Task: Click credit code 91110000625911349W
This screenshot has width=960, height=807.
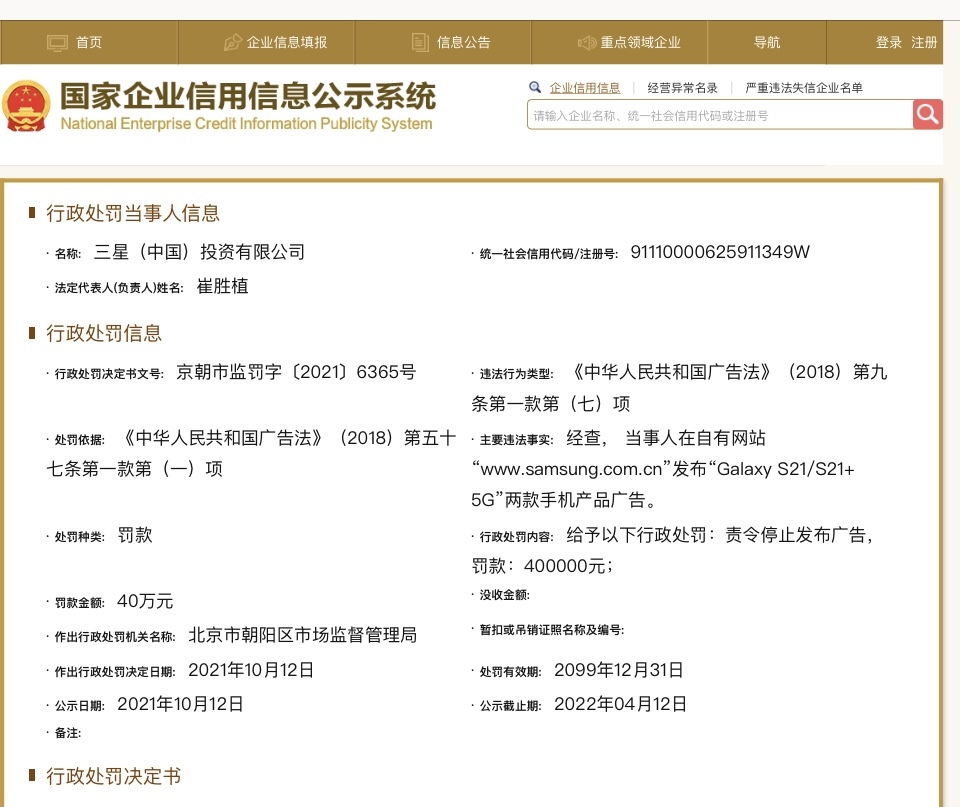Action: point(720,252)
